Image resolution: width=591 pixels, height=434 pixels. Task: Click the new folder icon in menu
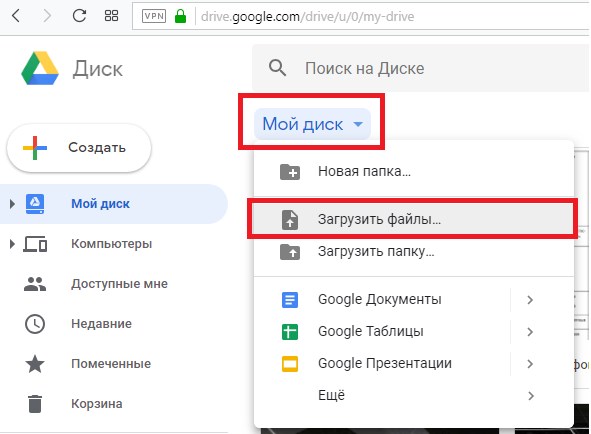click(290, 172)
